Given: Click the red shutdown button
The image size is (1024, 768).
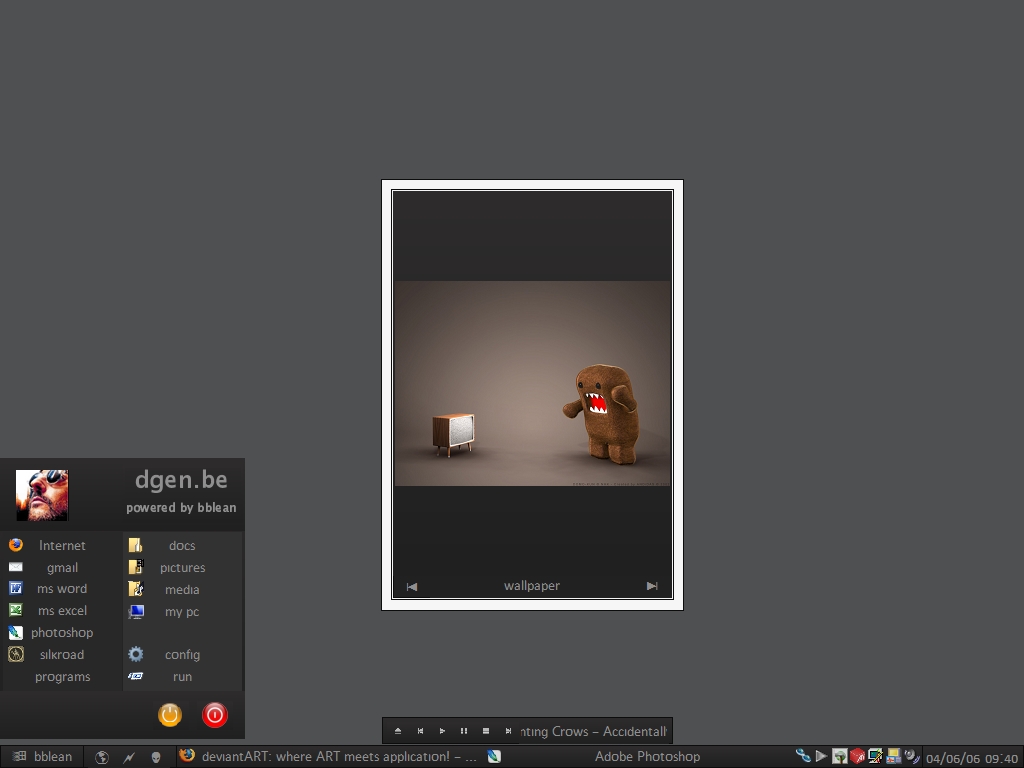Looking at the screenshot, I should [215, 714].
